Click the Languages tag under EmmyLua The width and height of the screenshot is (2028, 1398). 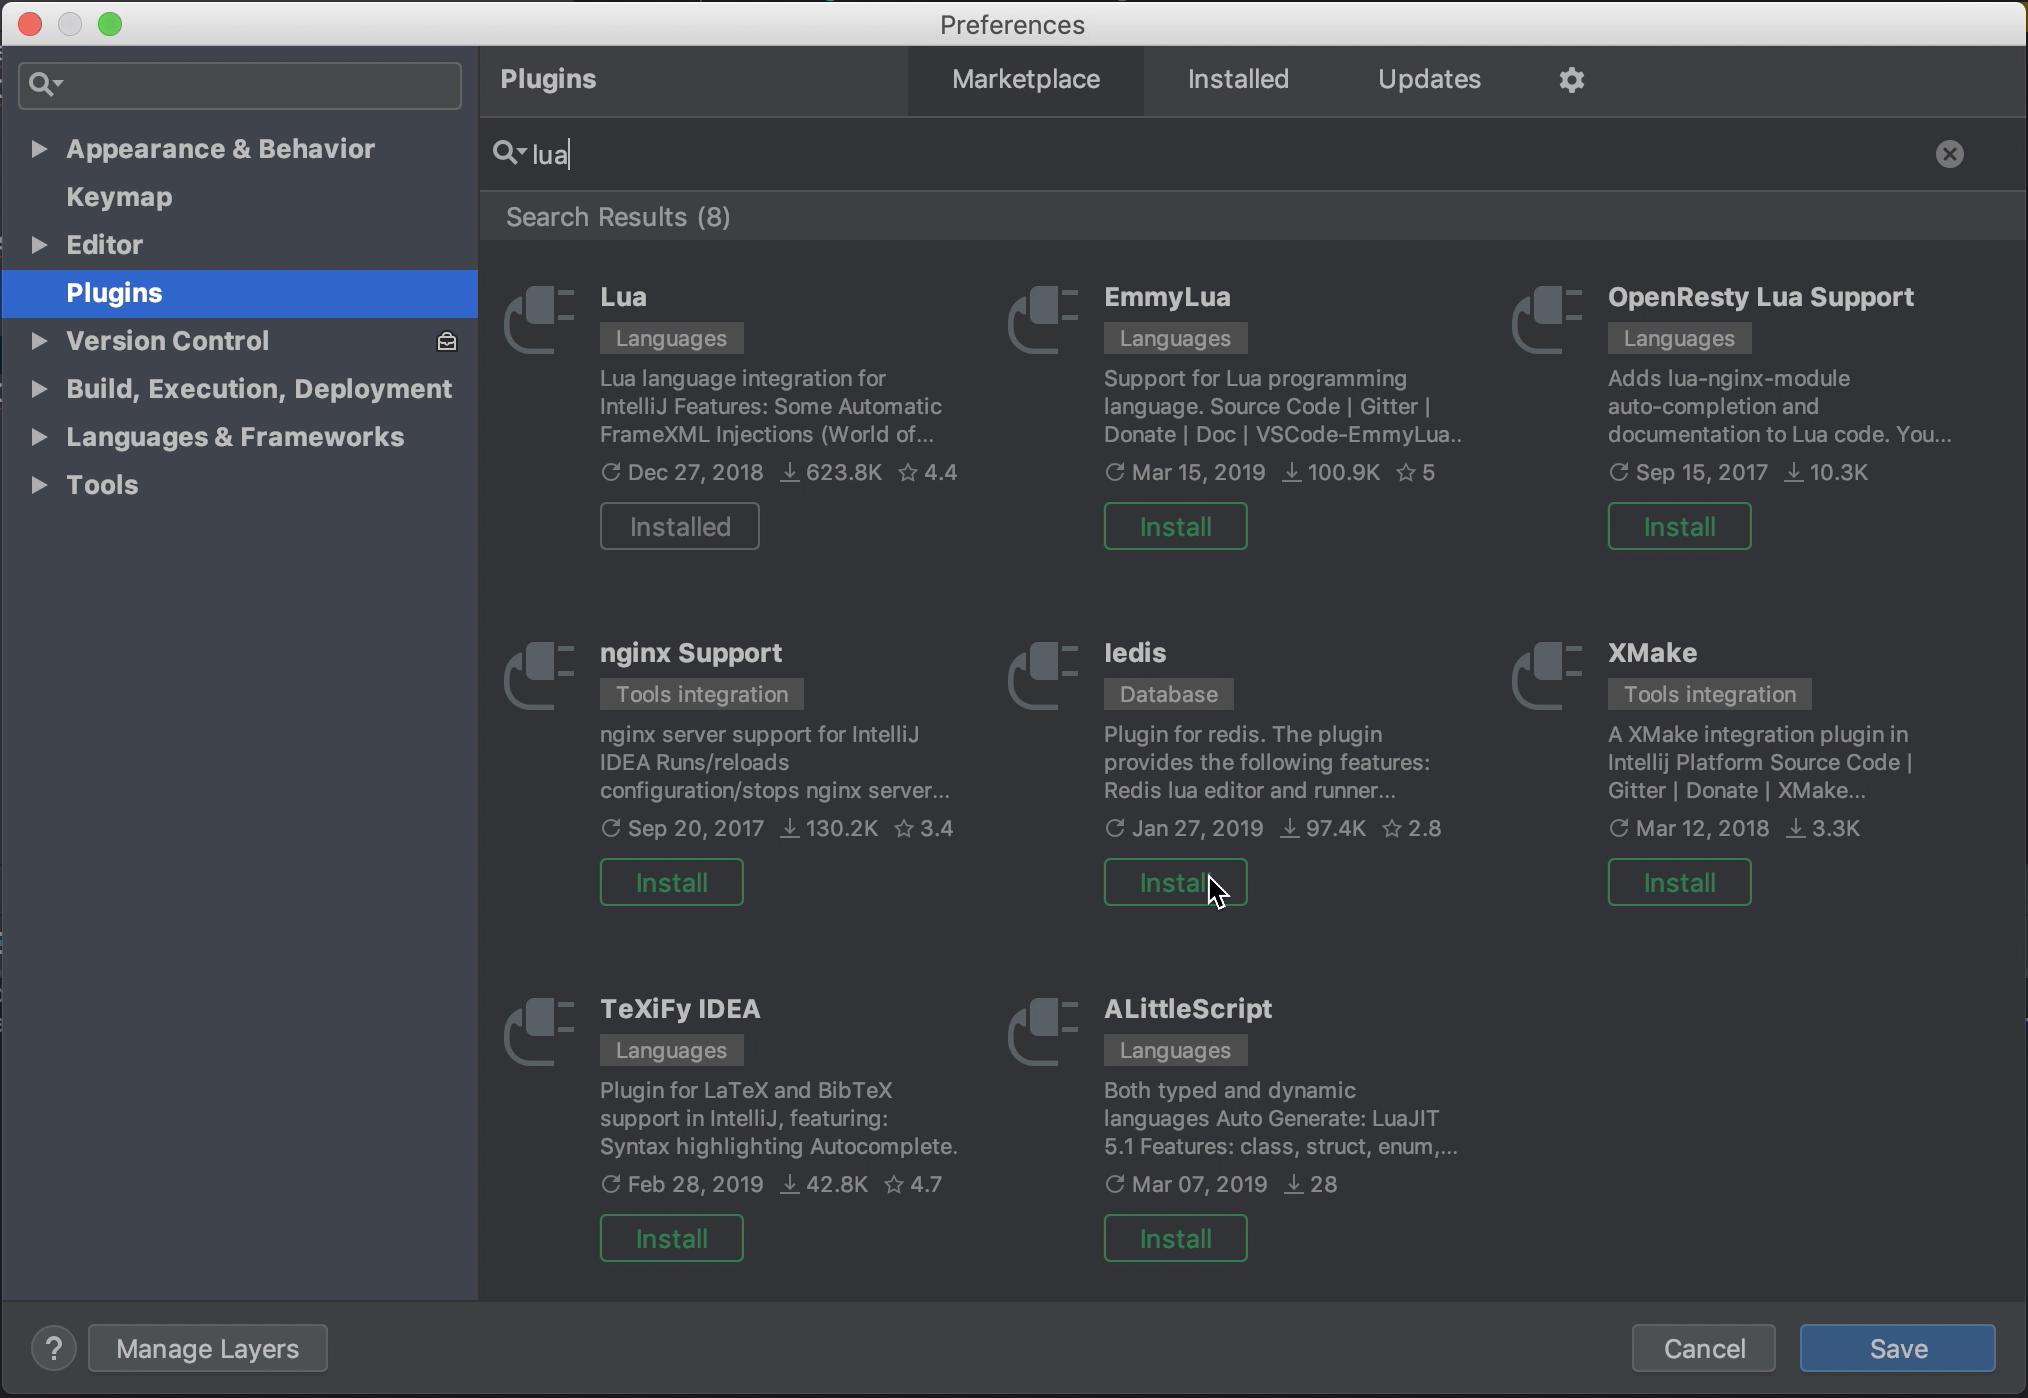click(x=1175, y=338)
